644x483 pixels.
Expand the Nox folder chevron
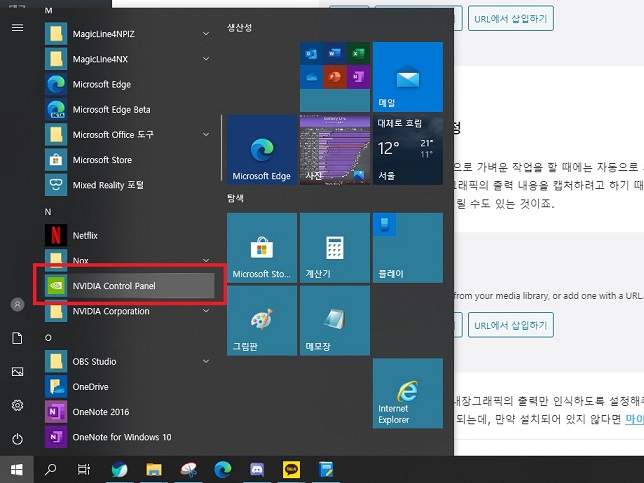point(206,260)
